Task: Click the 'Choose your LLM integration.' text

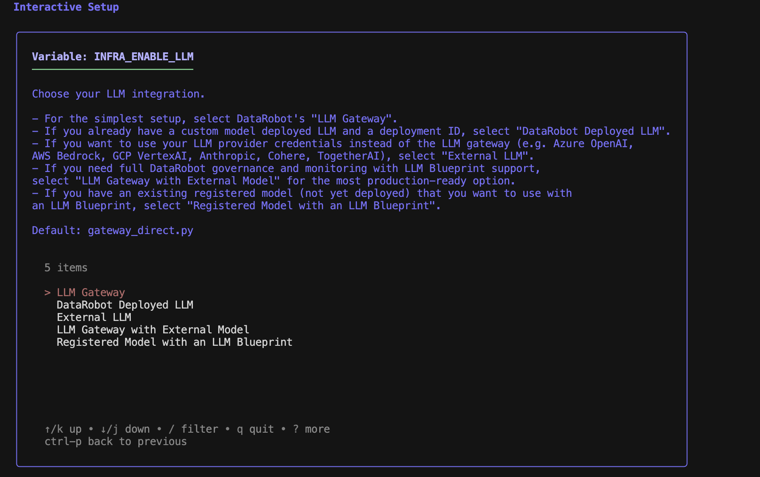Action: click(118, 94)
